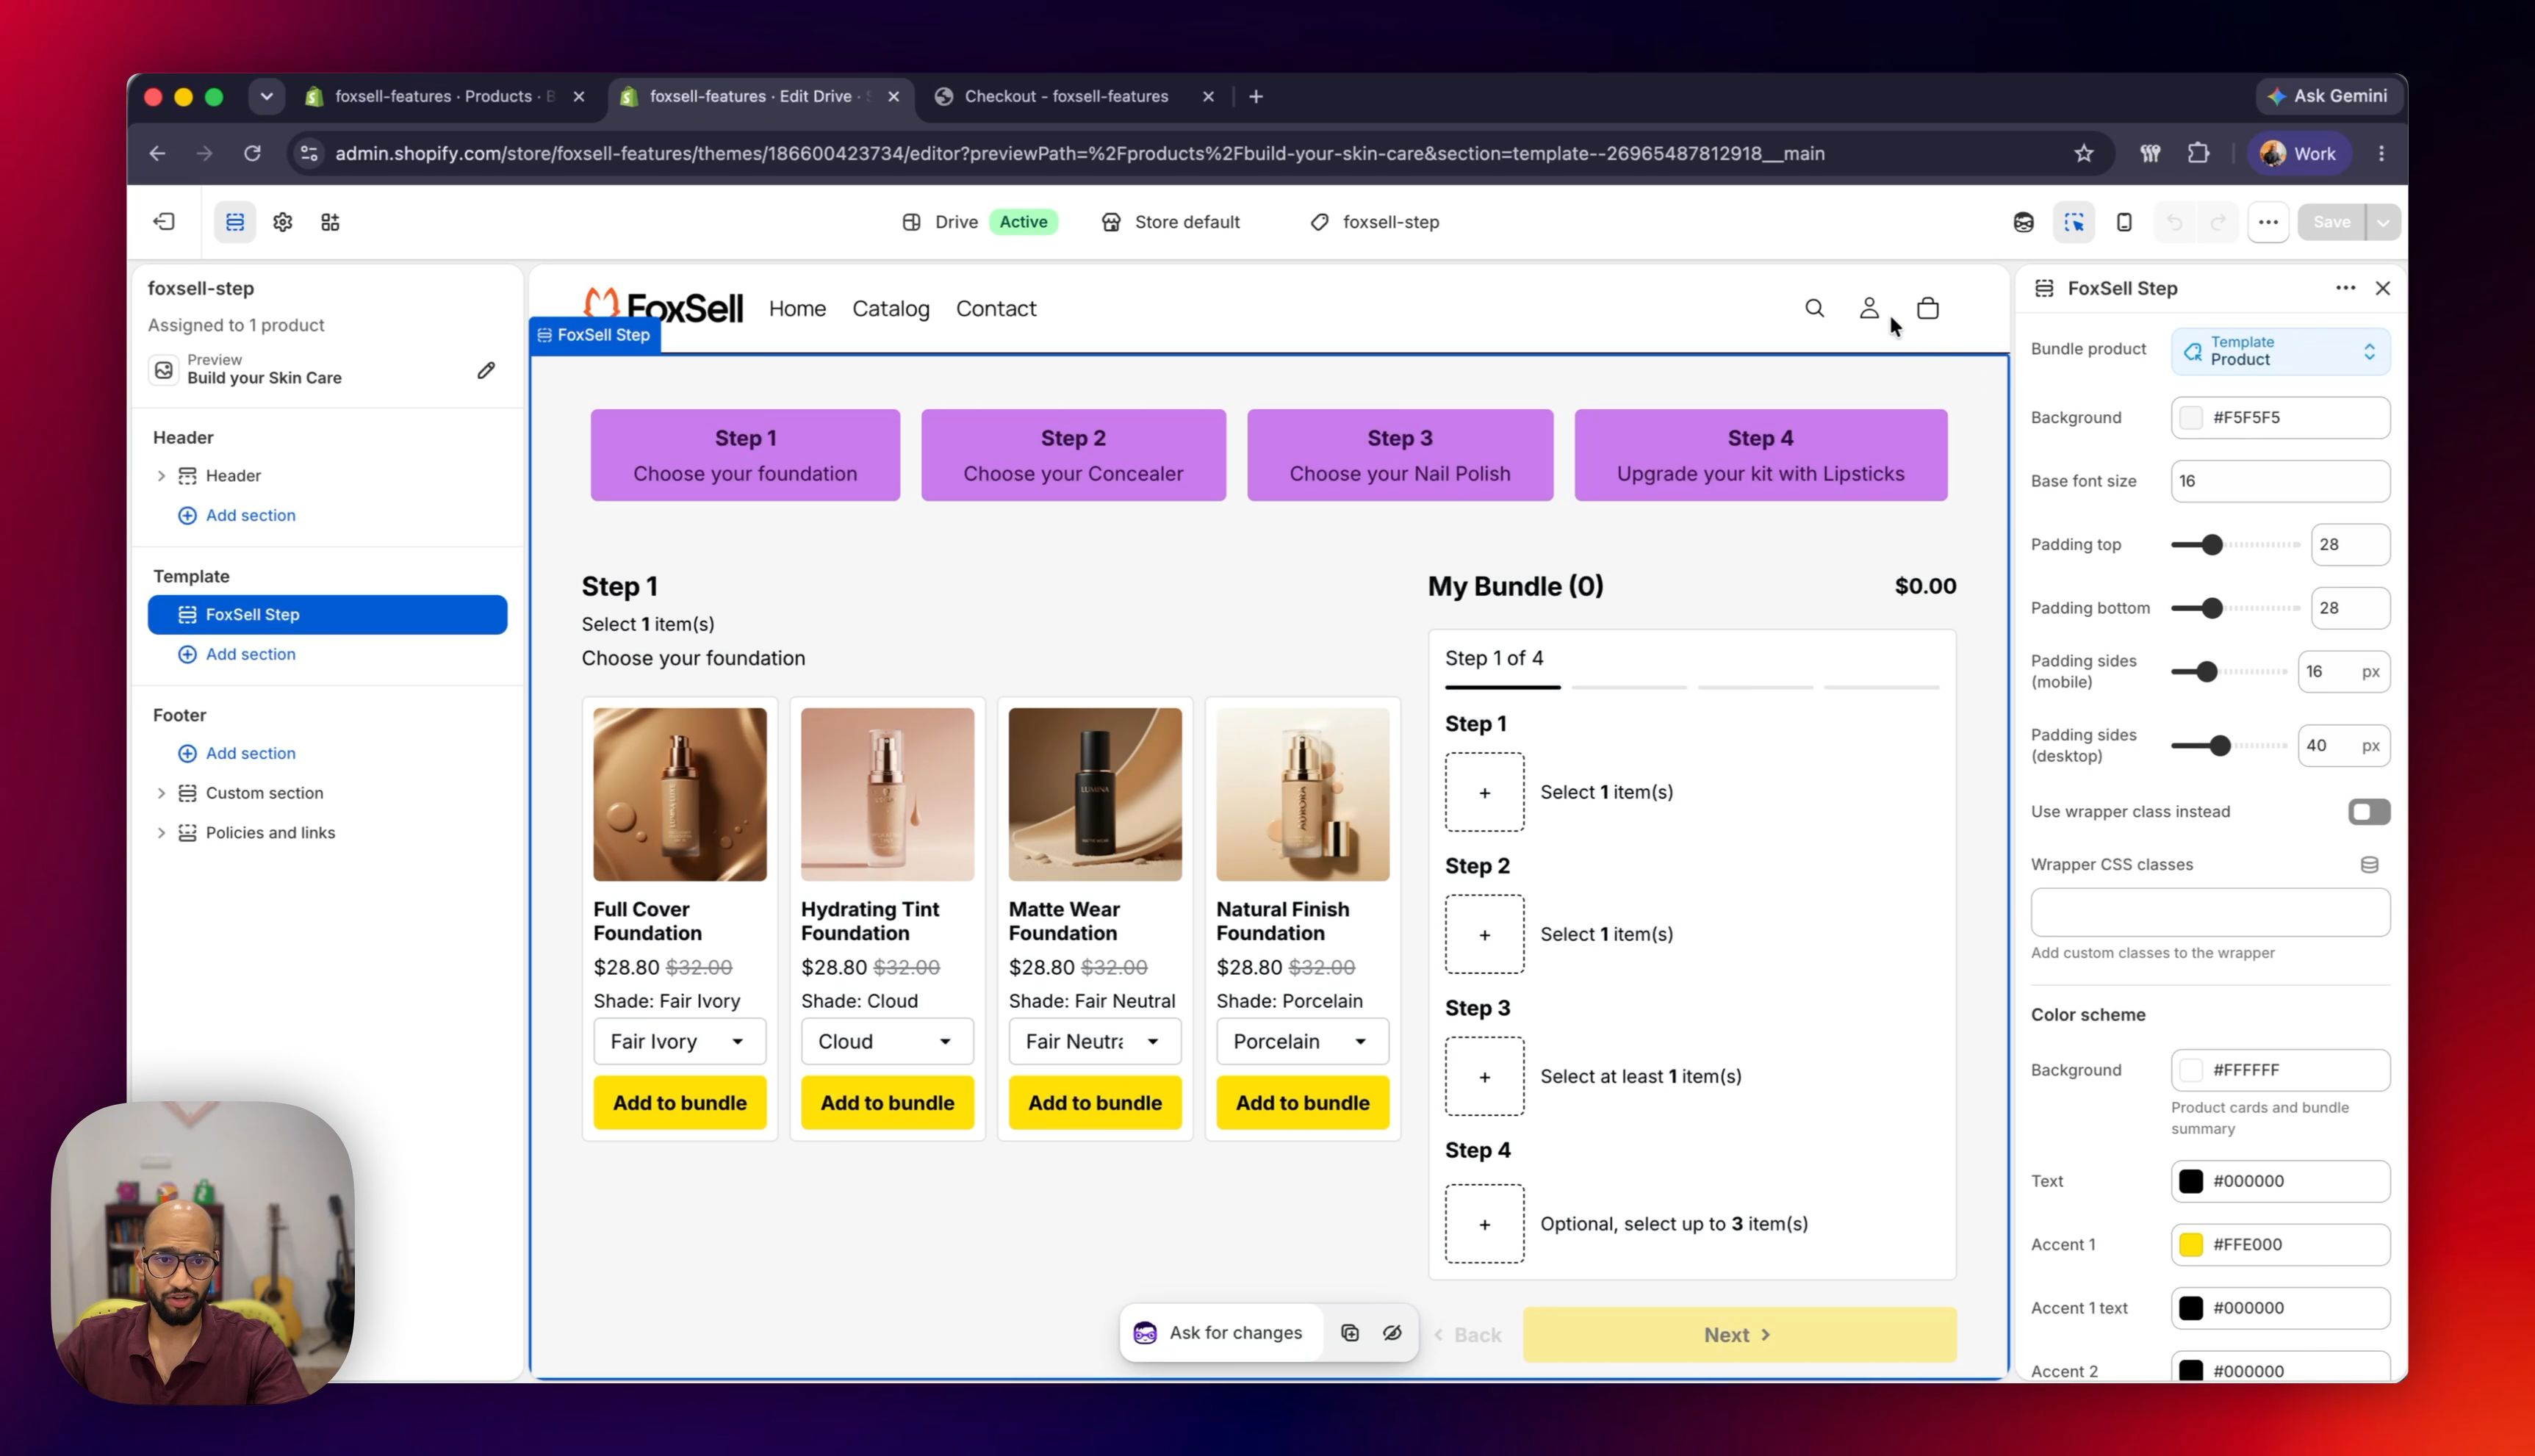Click the redo arrow icon

[2218, 222]
